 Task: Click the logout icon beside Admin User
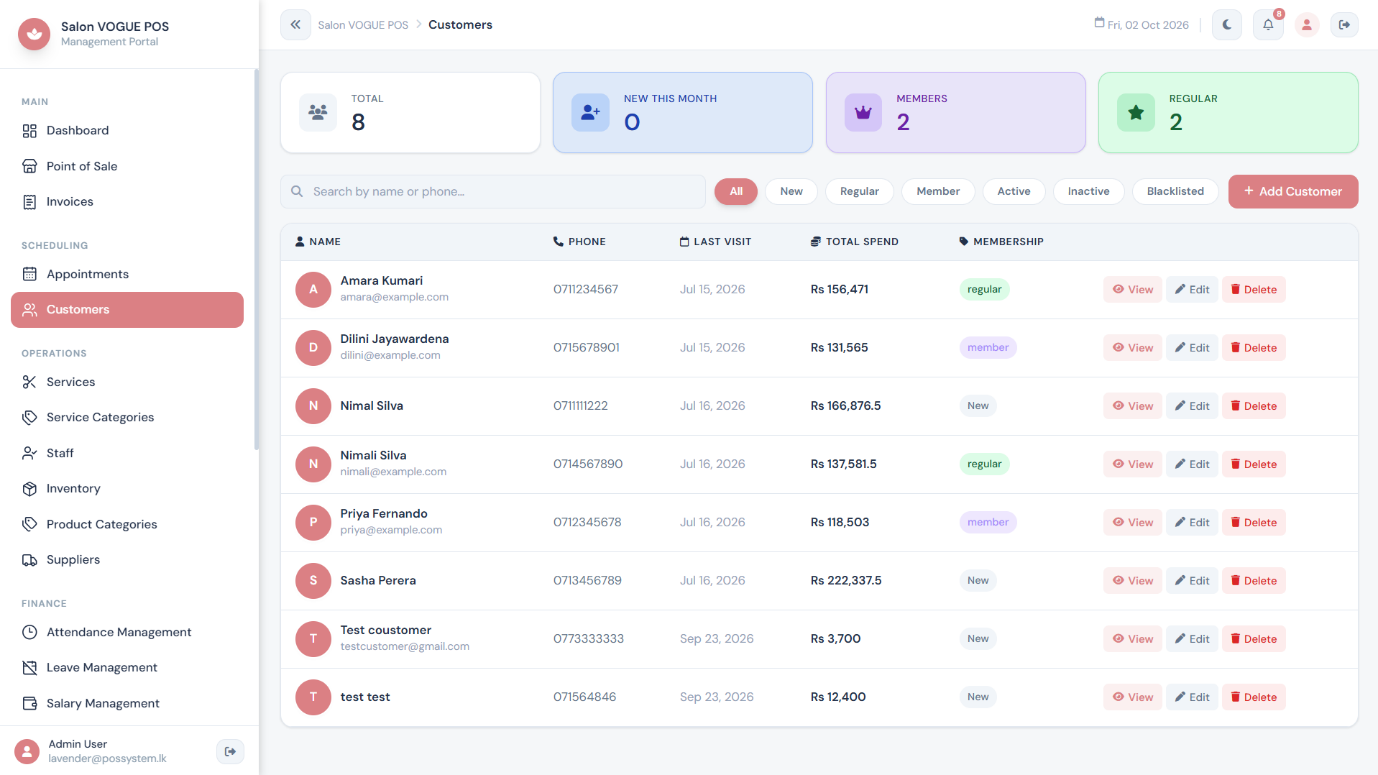(x=230, y=752)
